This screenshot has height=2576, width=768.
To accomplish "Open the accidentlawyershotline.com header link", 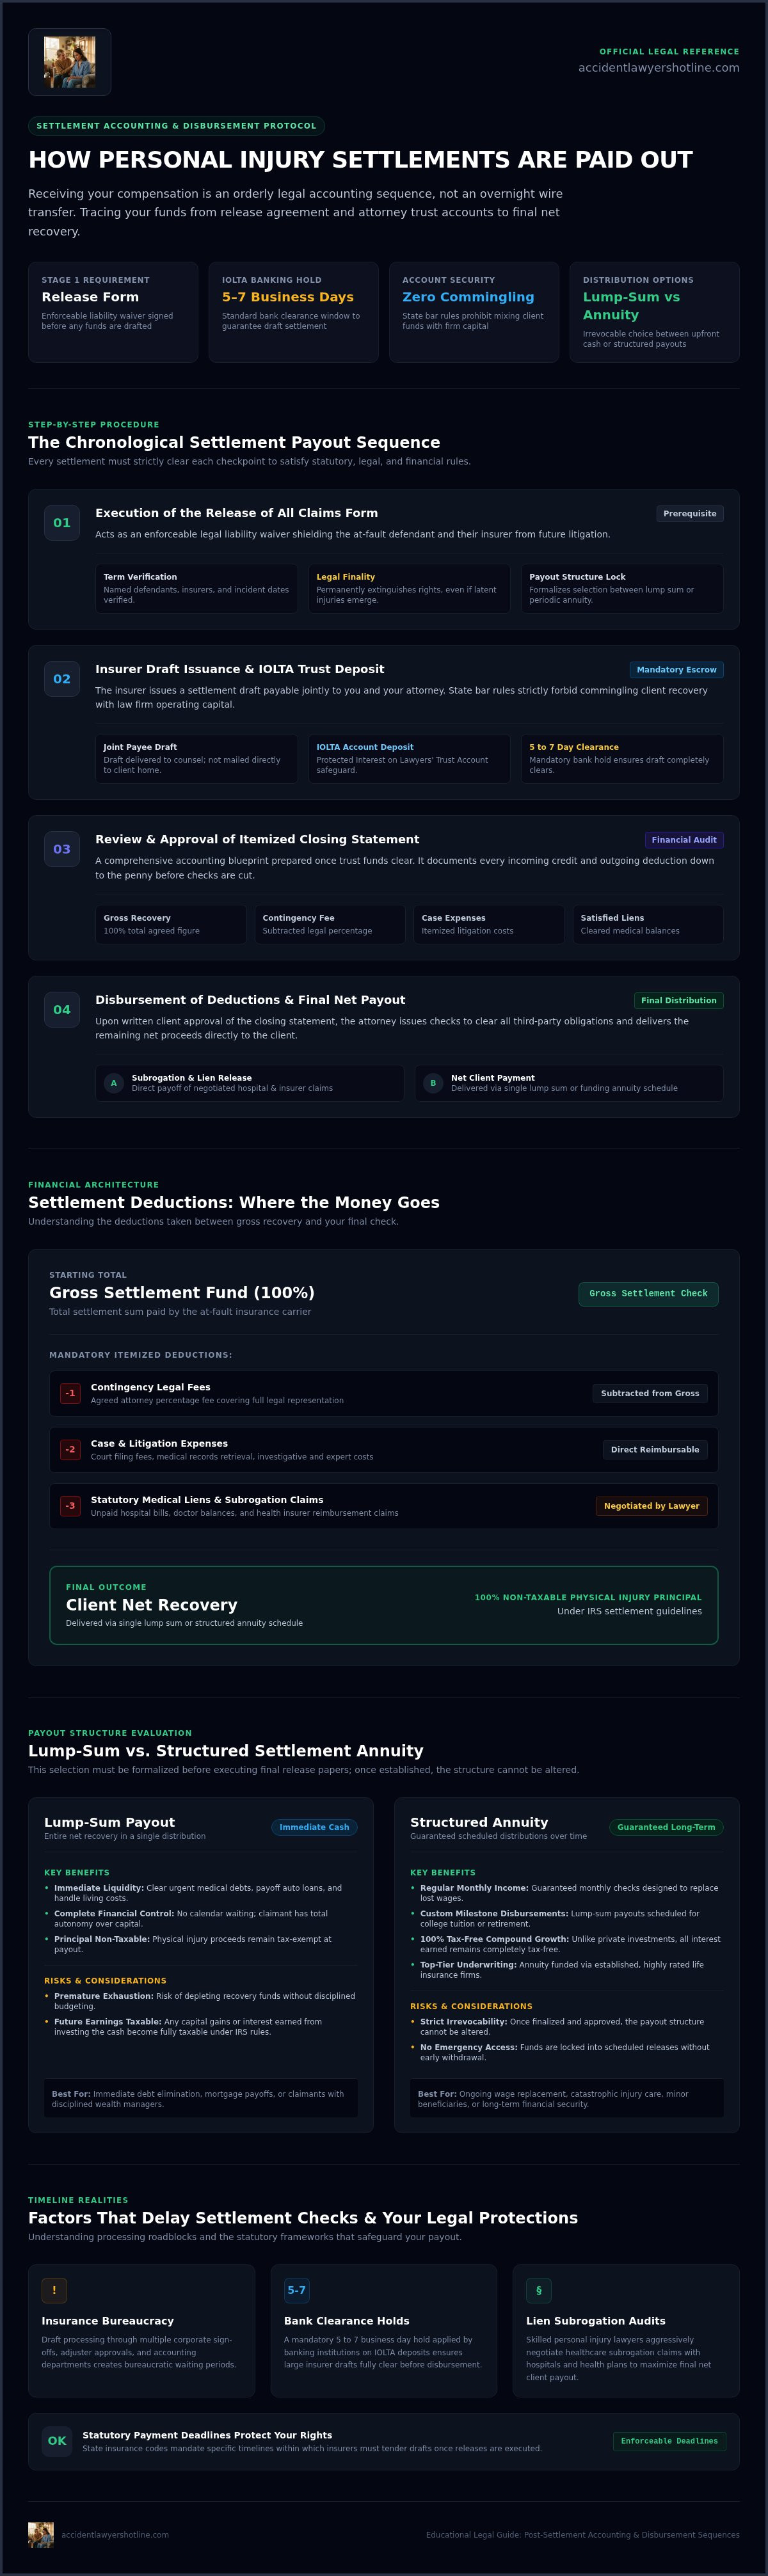I will click(x=658, y=68).
